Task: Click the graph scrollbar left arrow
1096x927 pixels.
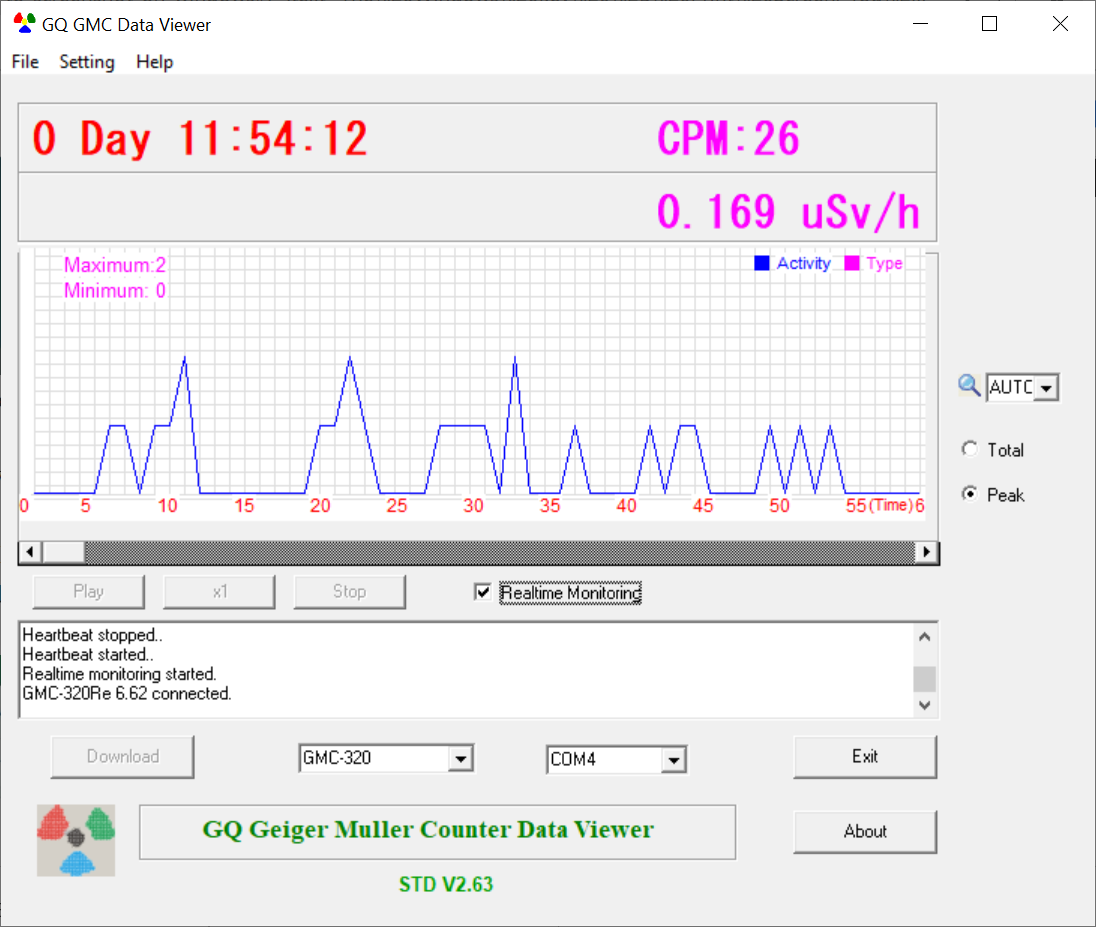Action: pos(30,552)
